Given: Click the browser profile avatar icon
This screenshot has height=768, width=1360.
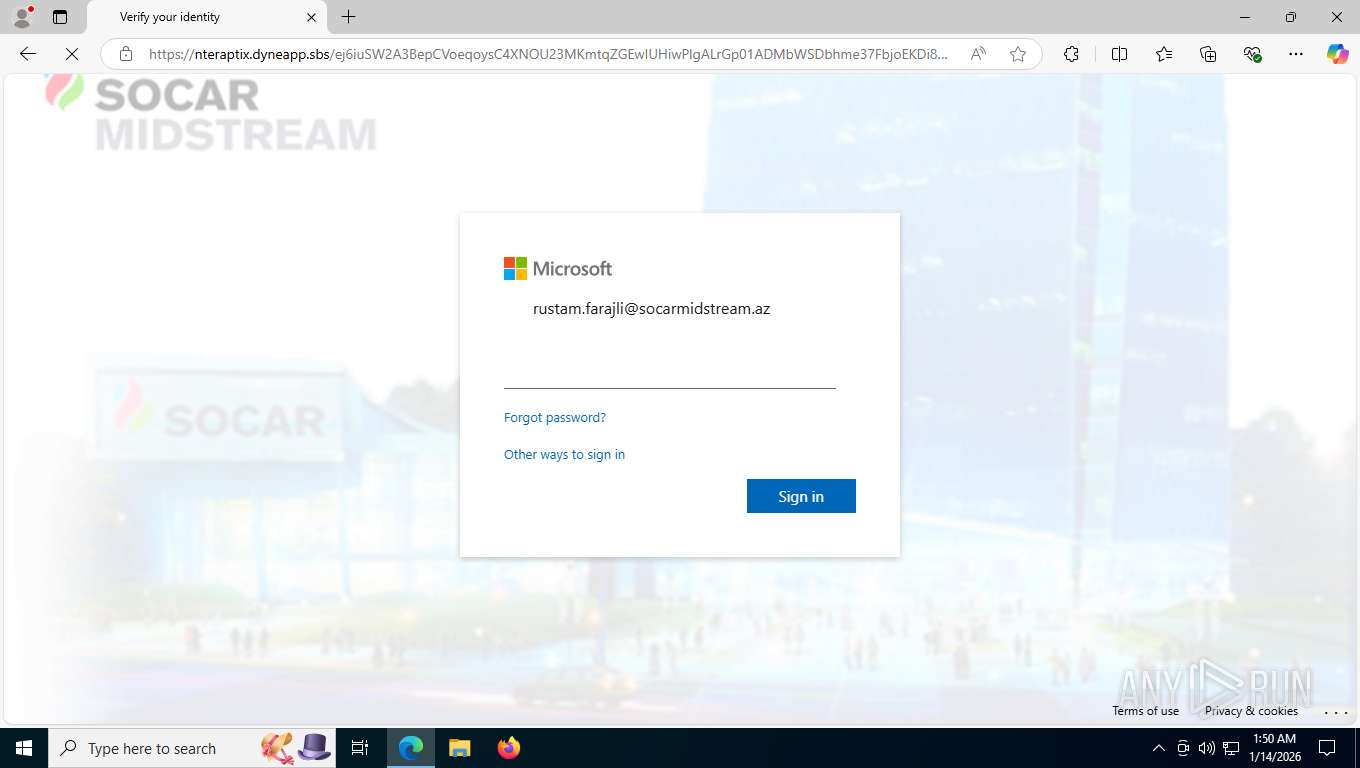Looking at the screenshot, I should coord(22,17).
